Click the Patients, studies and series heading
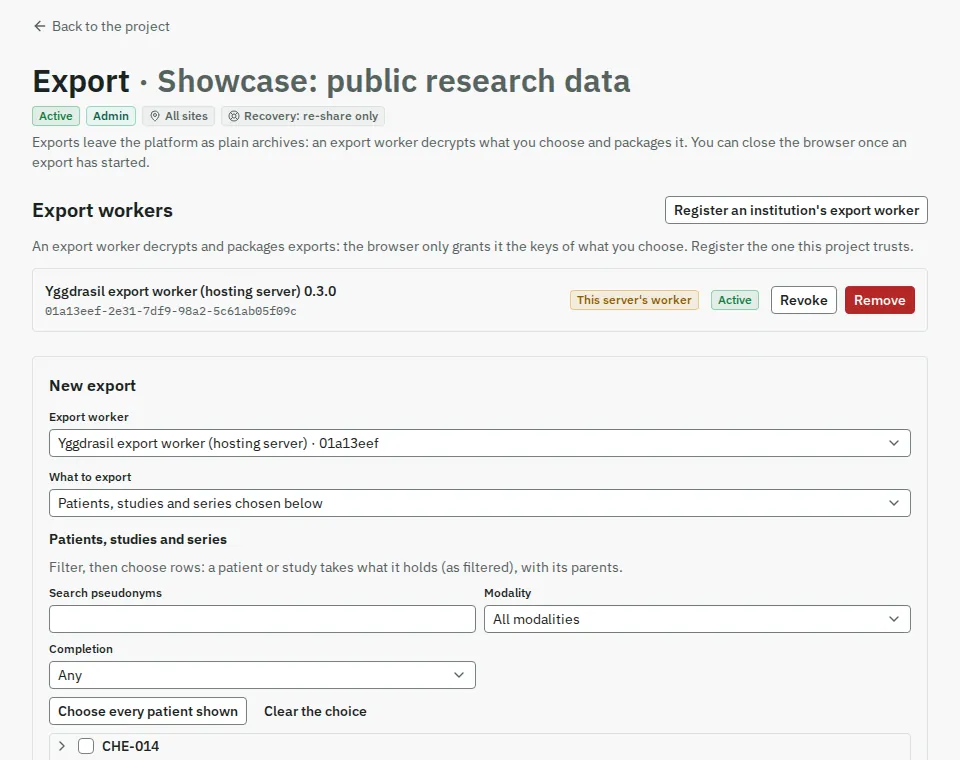 [x=138, y=539]
